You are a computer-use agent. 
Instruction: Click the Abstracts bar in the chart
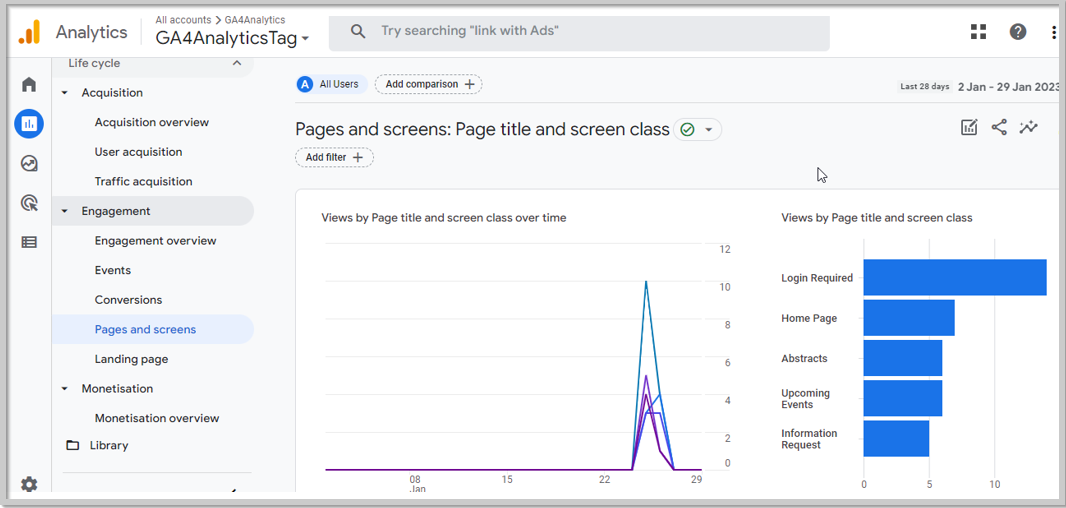point(903,358)
